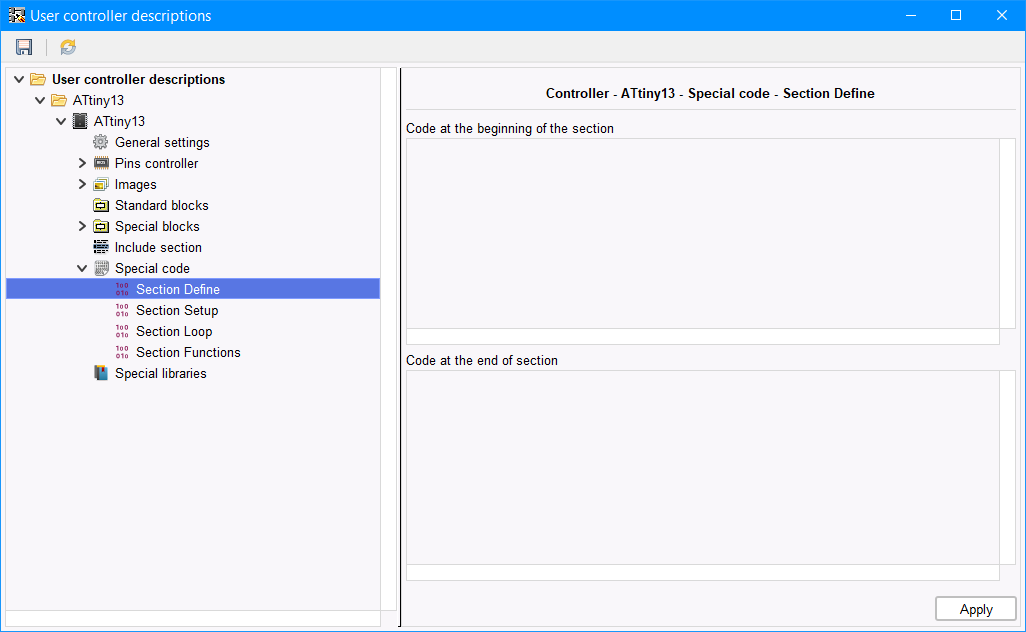Click the Save floppy disk toolbar icon
Image resolution: width=1026 pixels, height=632 pixels.
tap(24, 47)
